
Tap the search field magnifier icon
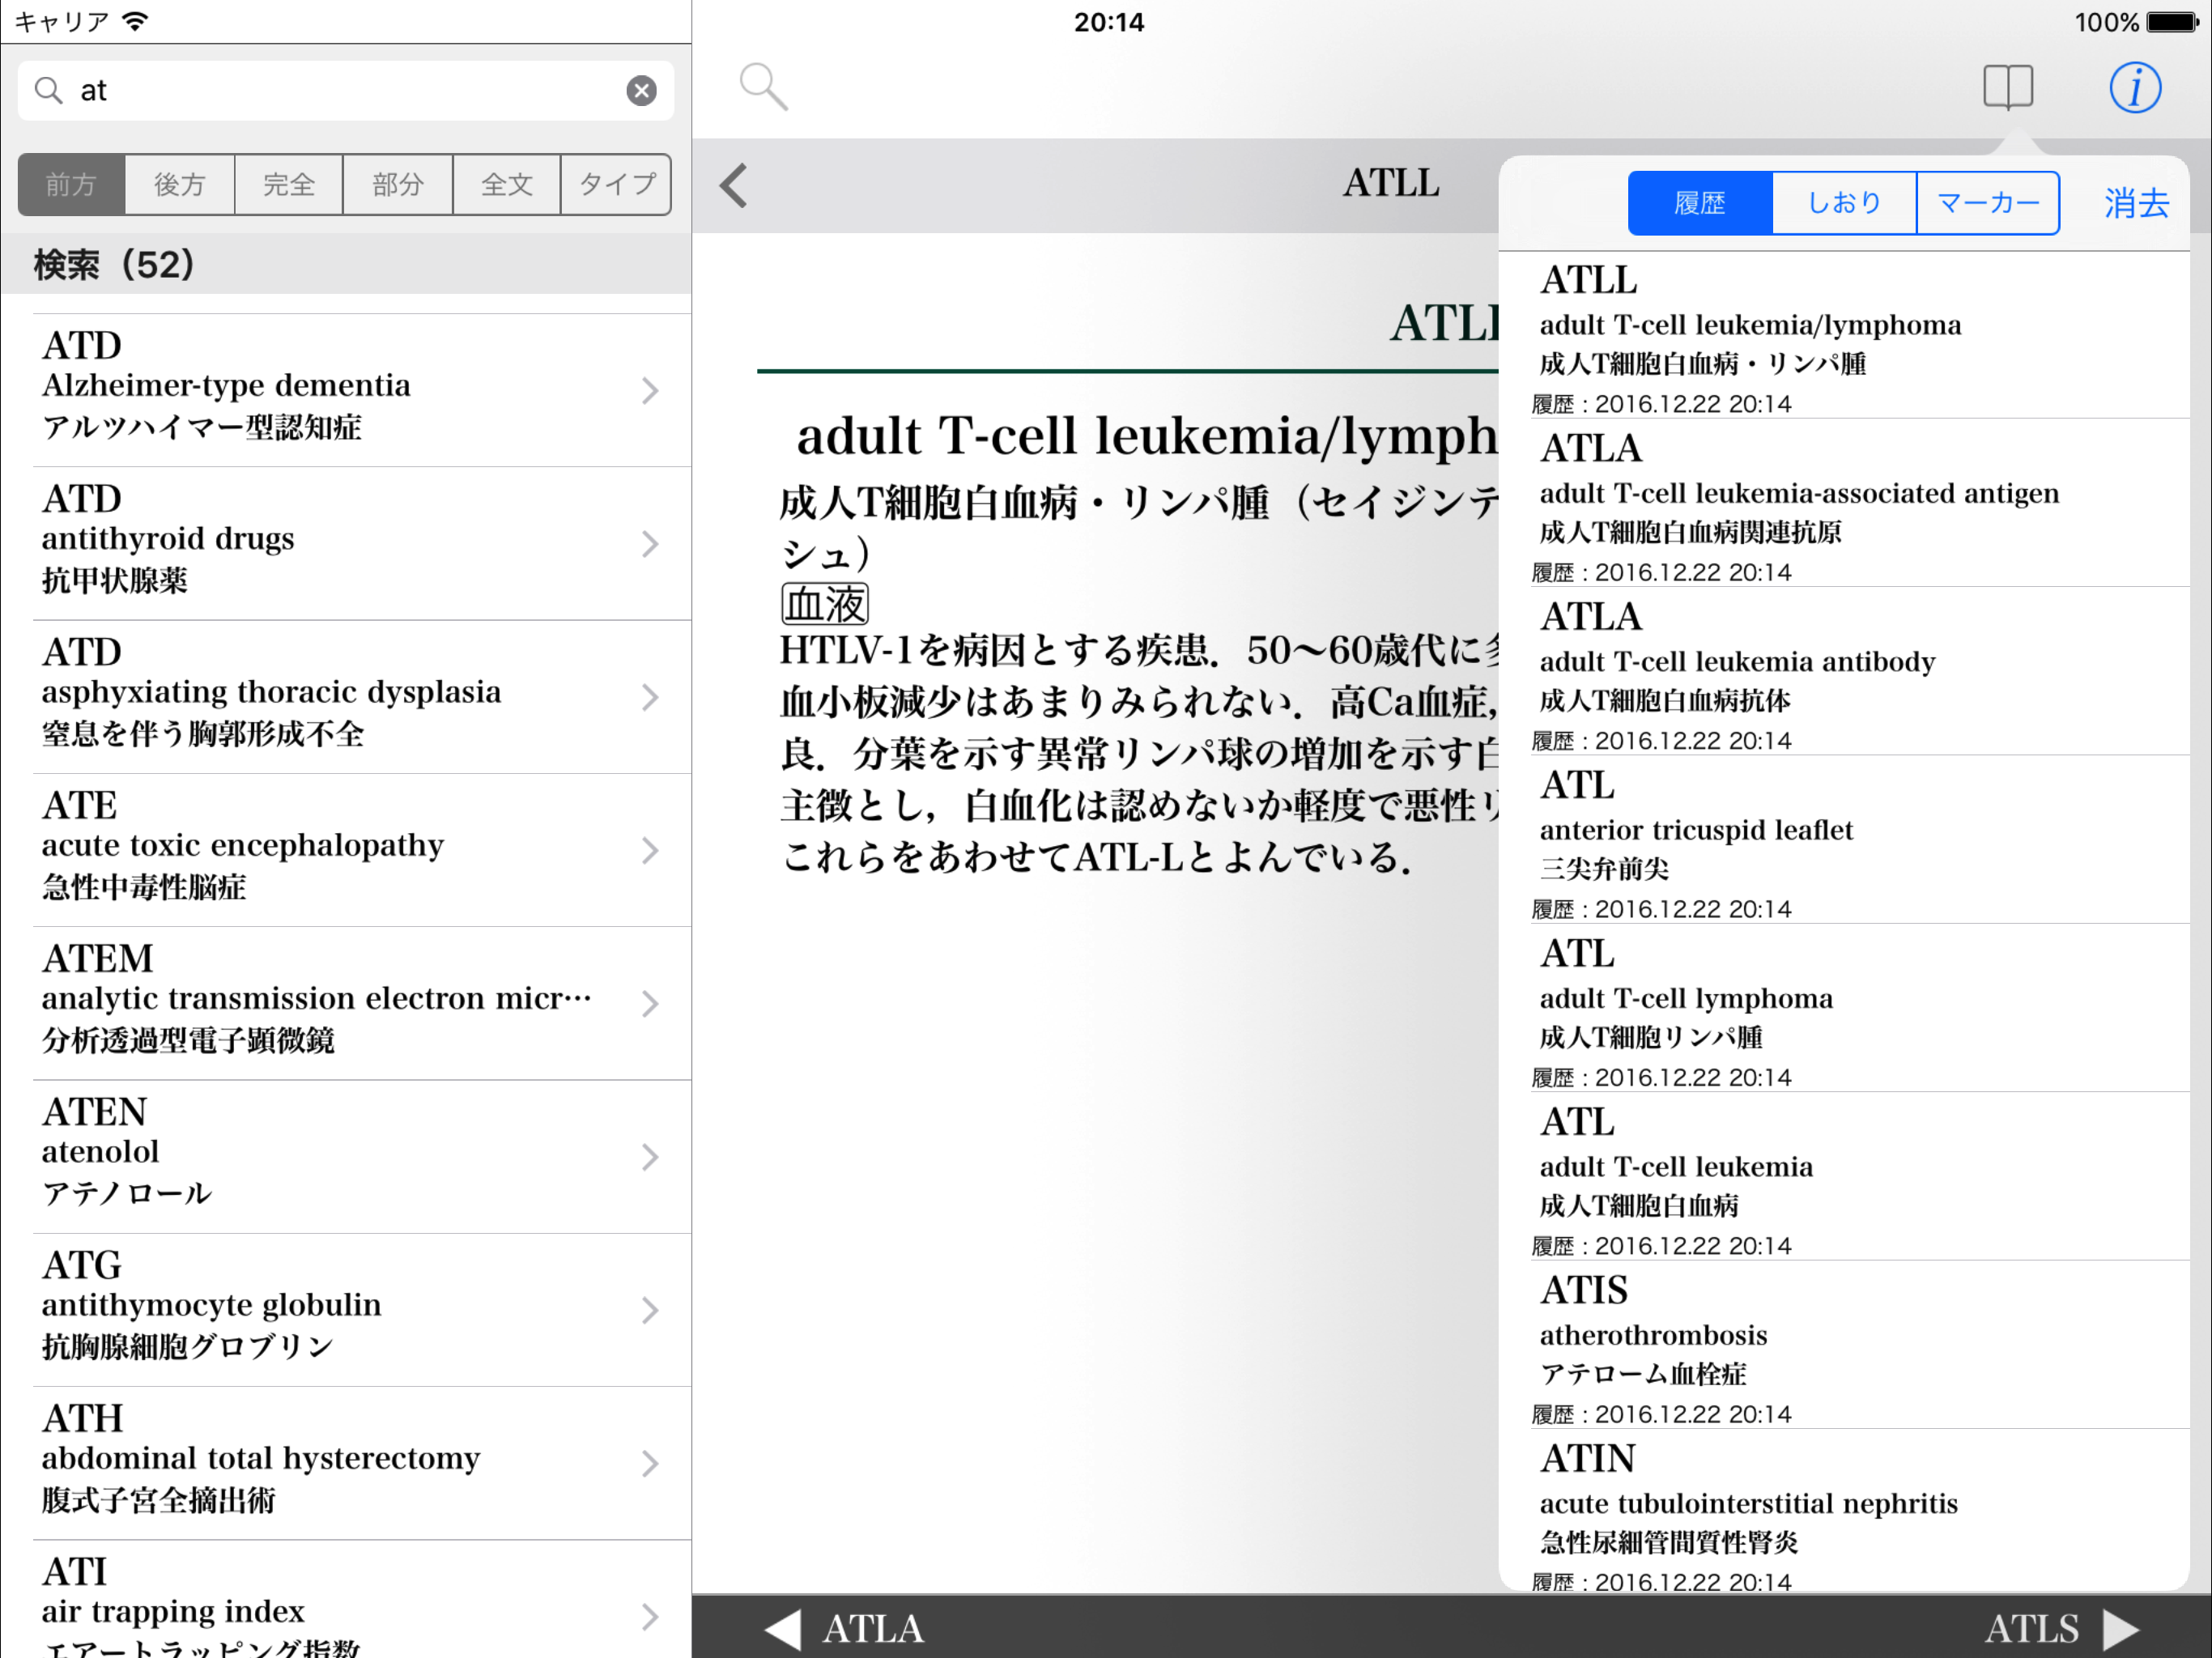click(48, 91)
